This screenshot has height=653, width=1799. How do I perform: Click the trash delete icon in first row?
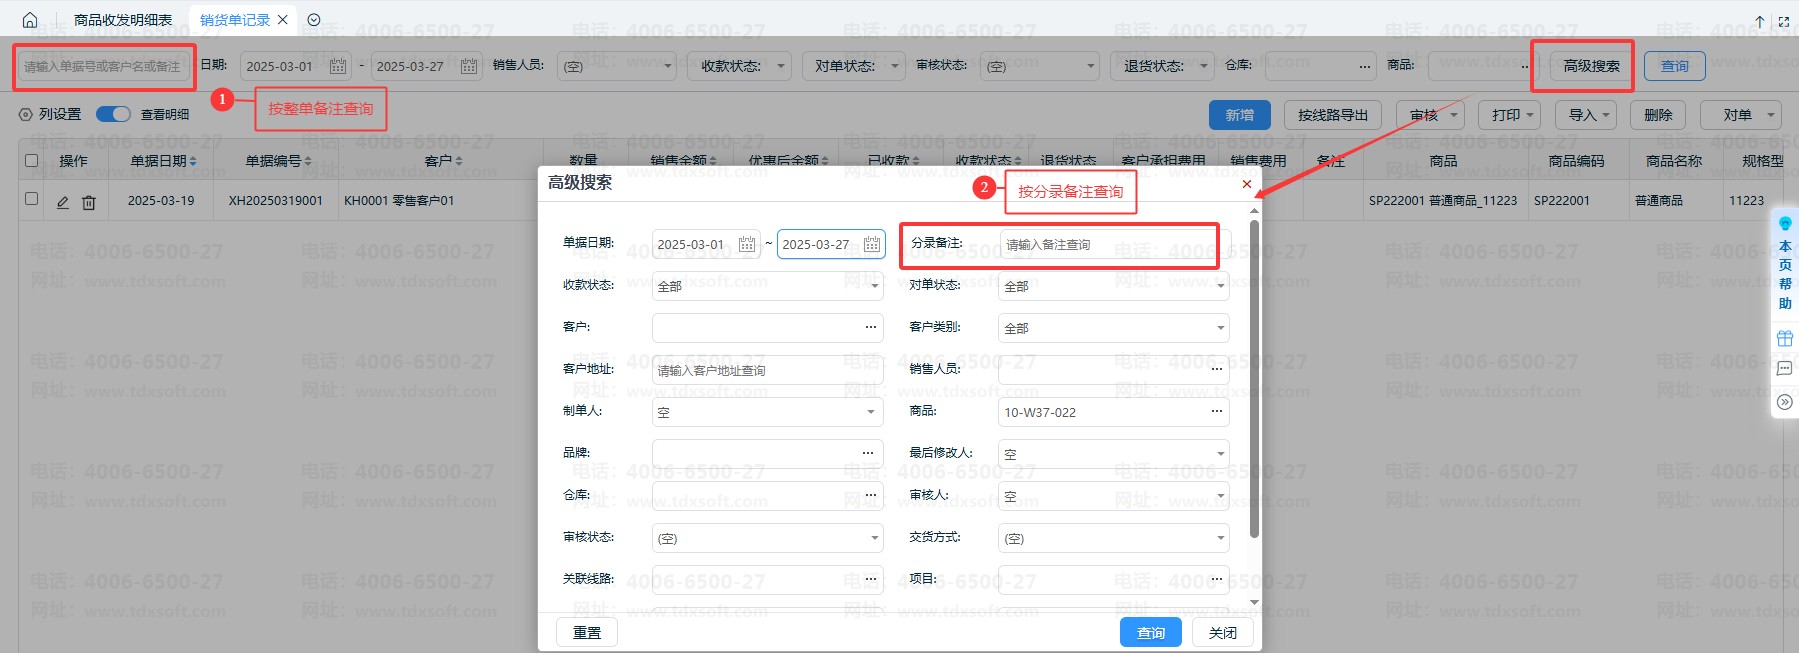(x=89, y=202)
